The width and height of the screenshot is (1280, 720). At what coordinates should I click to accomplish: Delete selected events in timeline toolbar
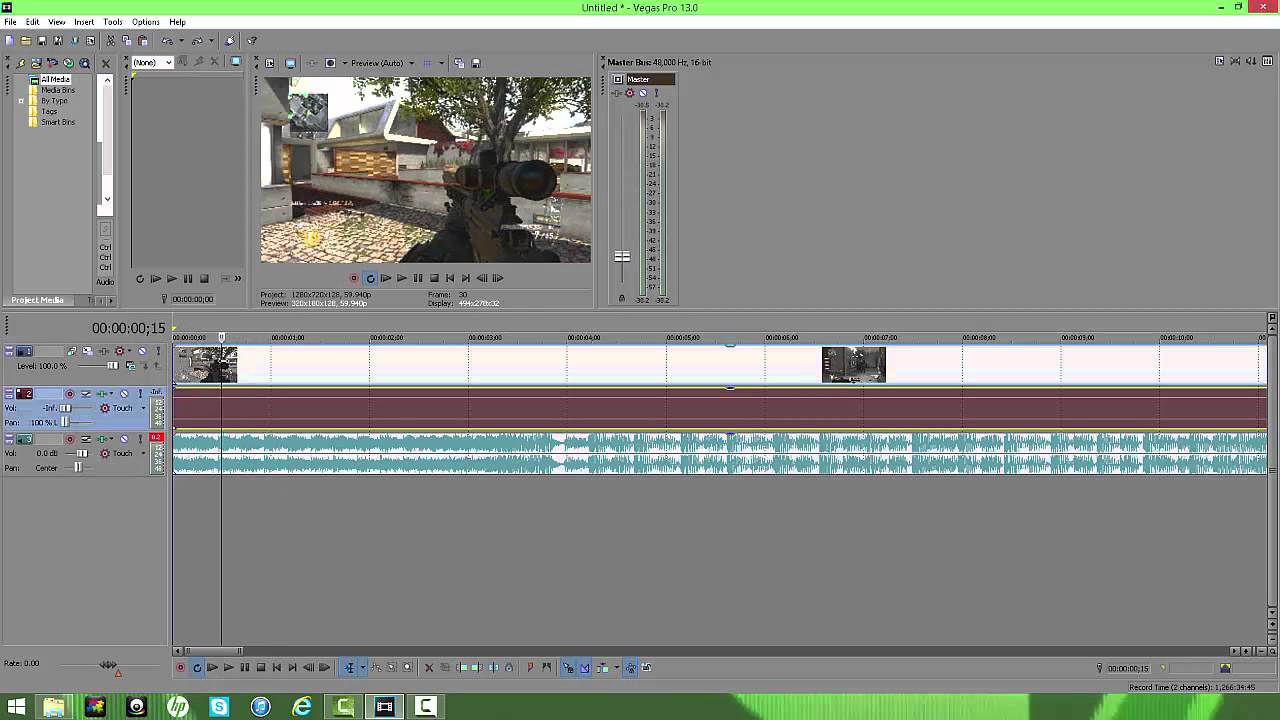(429, 667)
